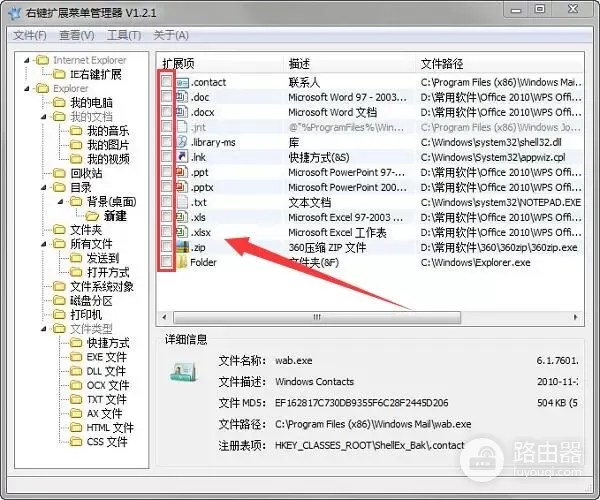Collapse the Internet Explorer tree node
This screenshot has height=500, width=600.
click(26, 60)
